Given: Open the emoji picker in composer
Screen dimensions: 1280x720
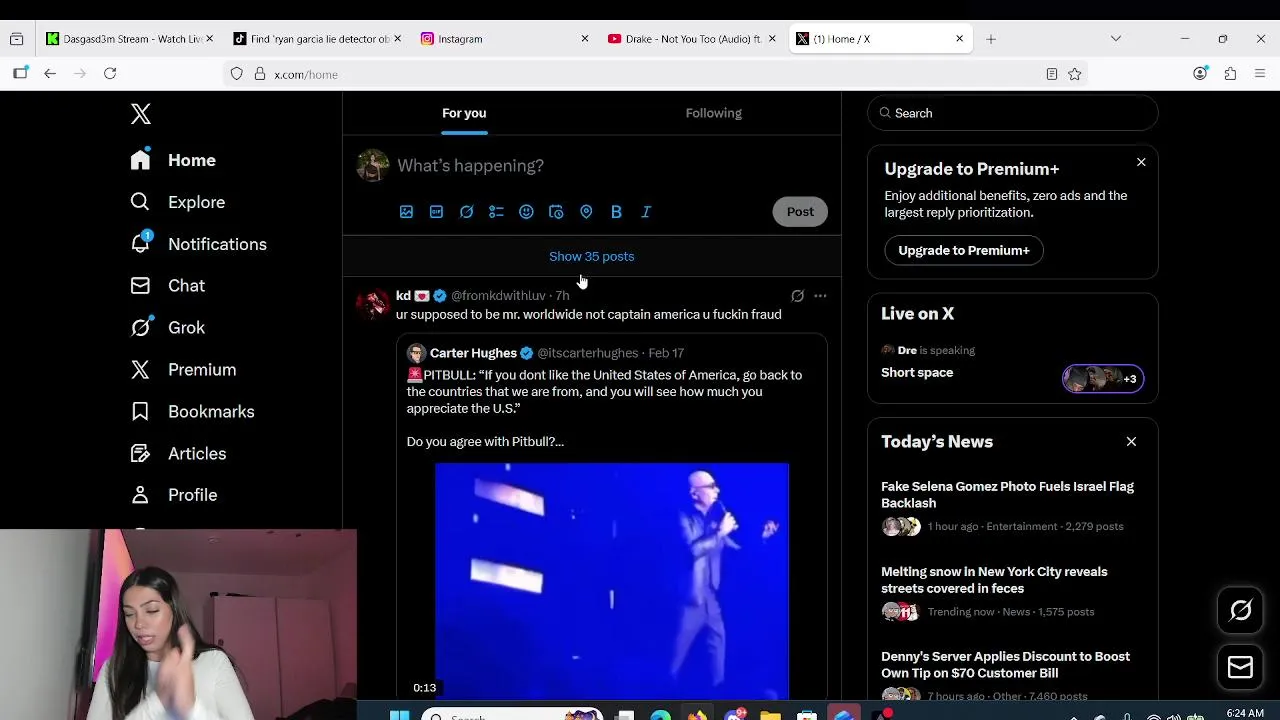Looking at the screenshot, I should point(526,212).
